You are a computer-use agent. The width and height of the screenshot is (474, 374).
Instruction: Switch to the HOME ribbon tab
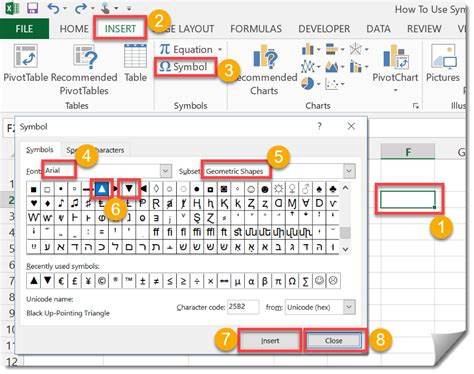pyautogui.click(x=74, y=29)
